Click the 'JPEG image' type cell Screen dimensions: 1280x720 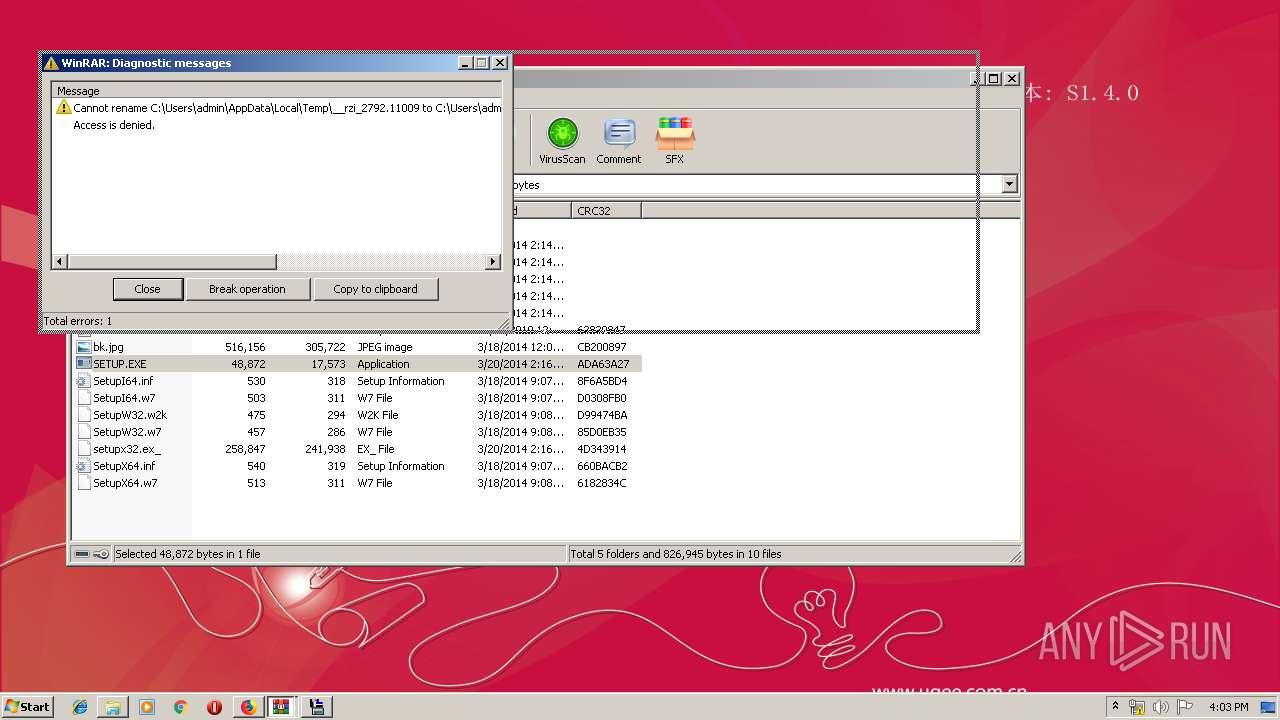tap(385, 347)
